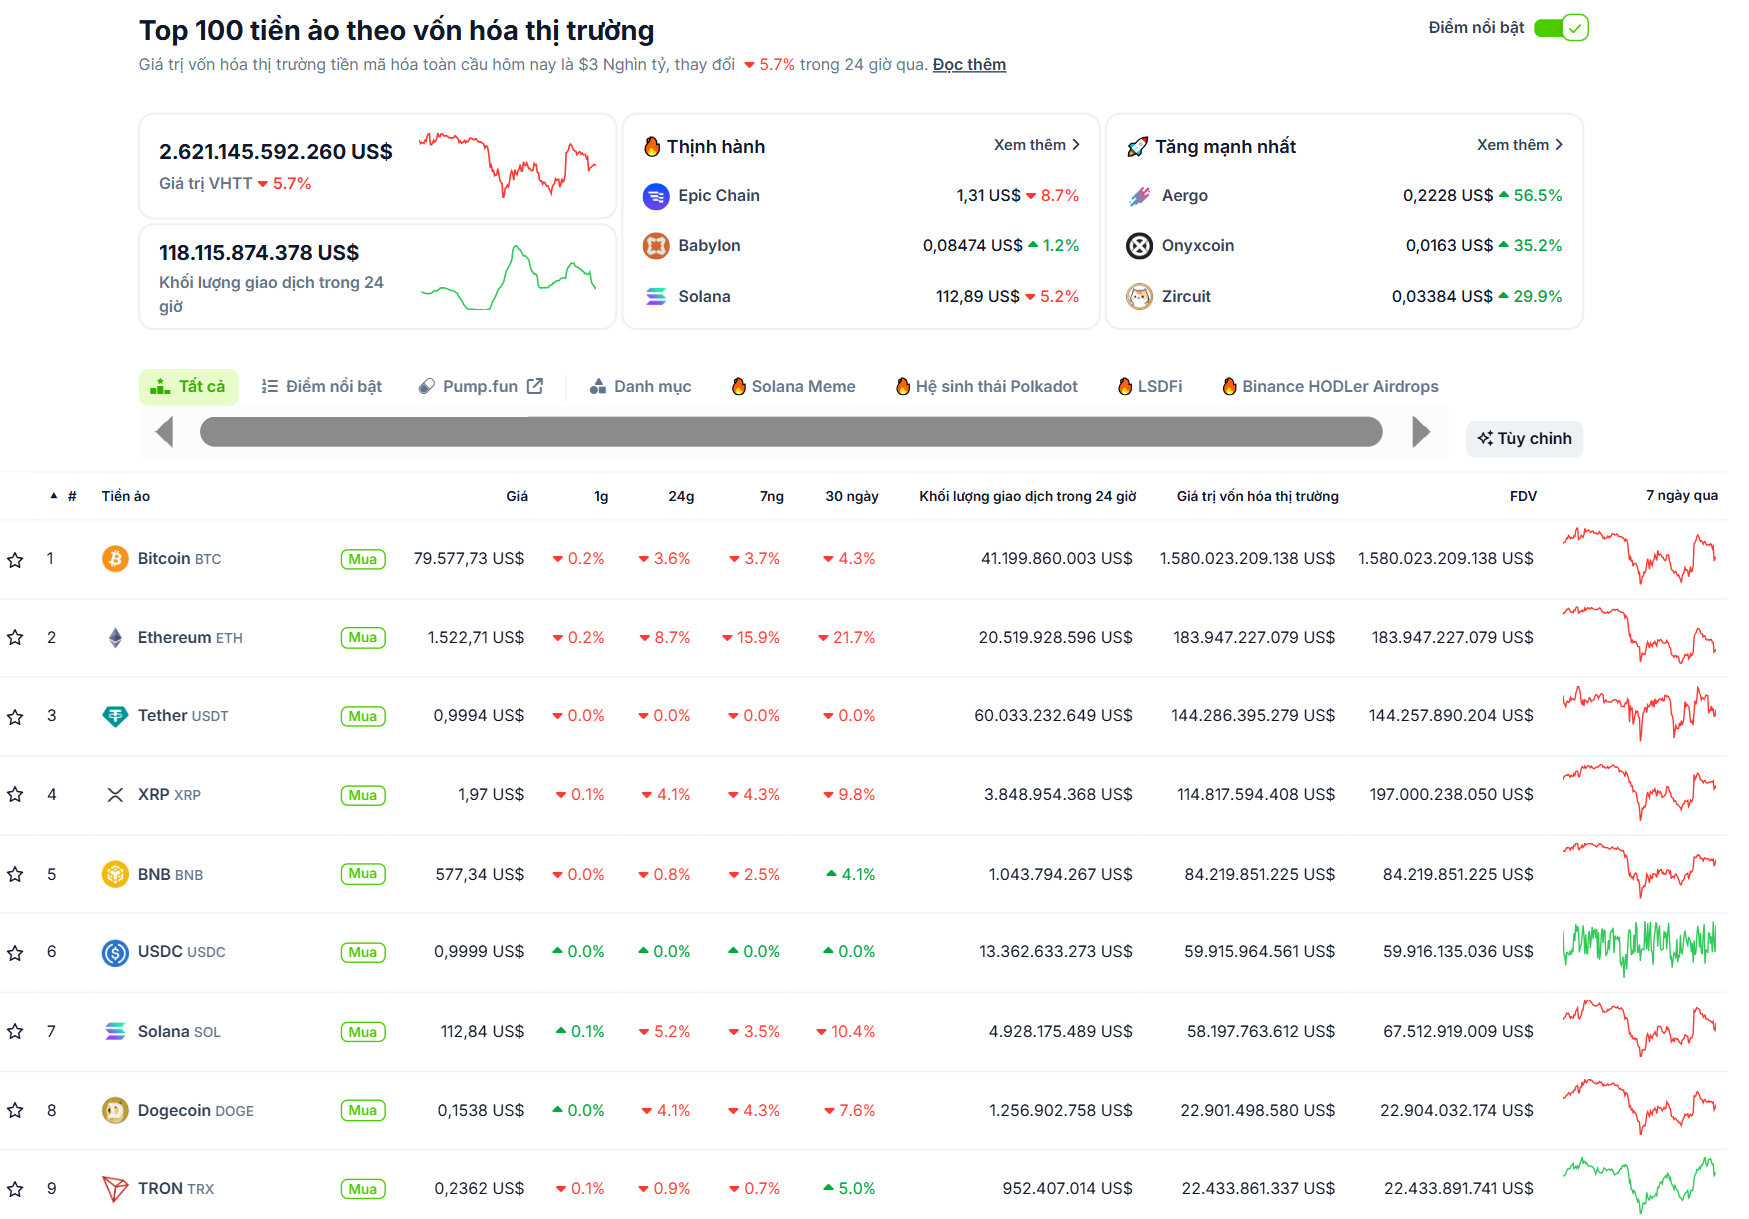Click Mua button for Solana

point(363,1032)
